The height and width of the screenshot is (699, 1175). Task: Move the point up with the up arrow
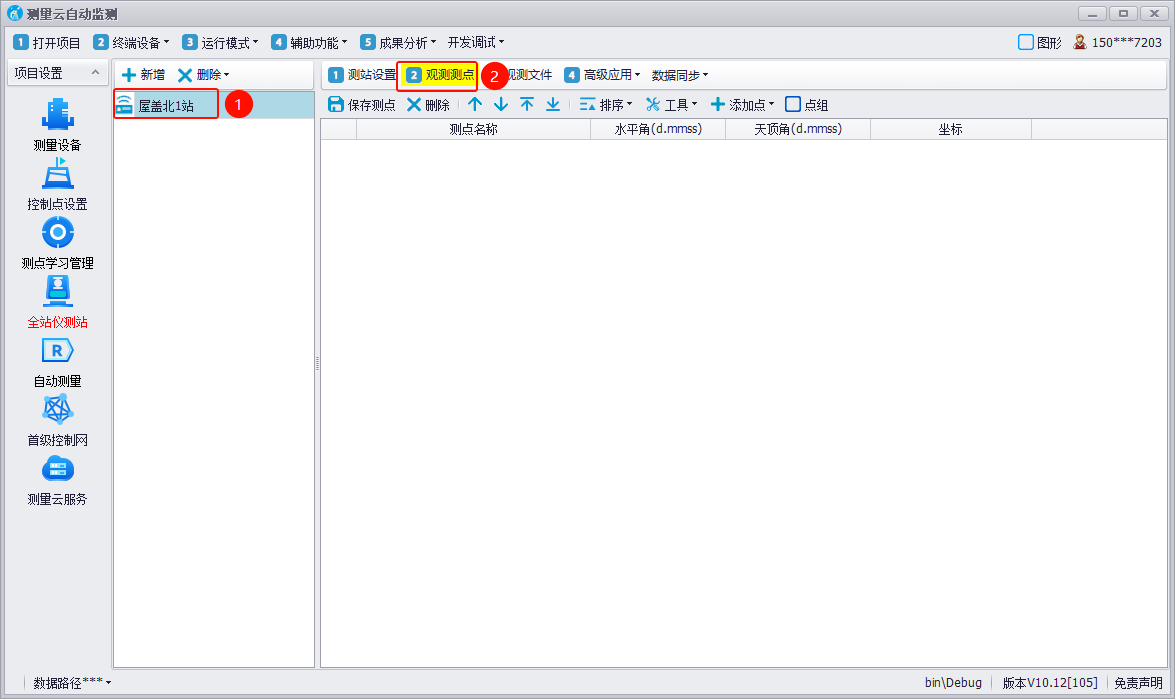point(475,104)
